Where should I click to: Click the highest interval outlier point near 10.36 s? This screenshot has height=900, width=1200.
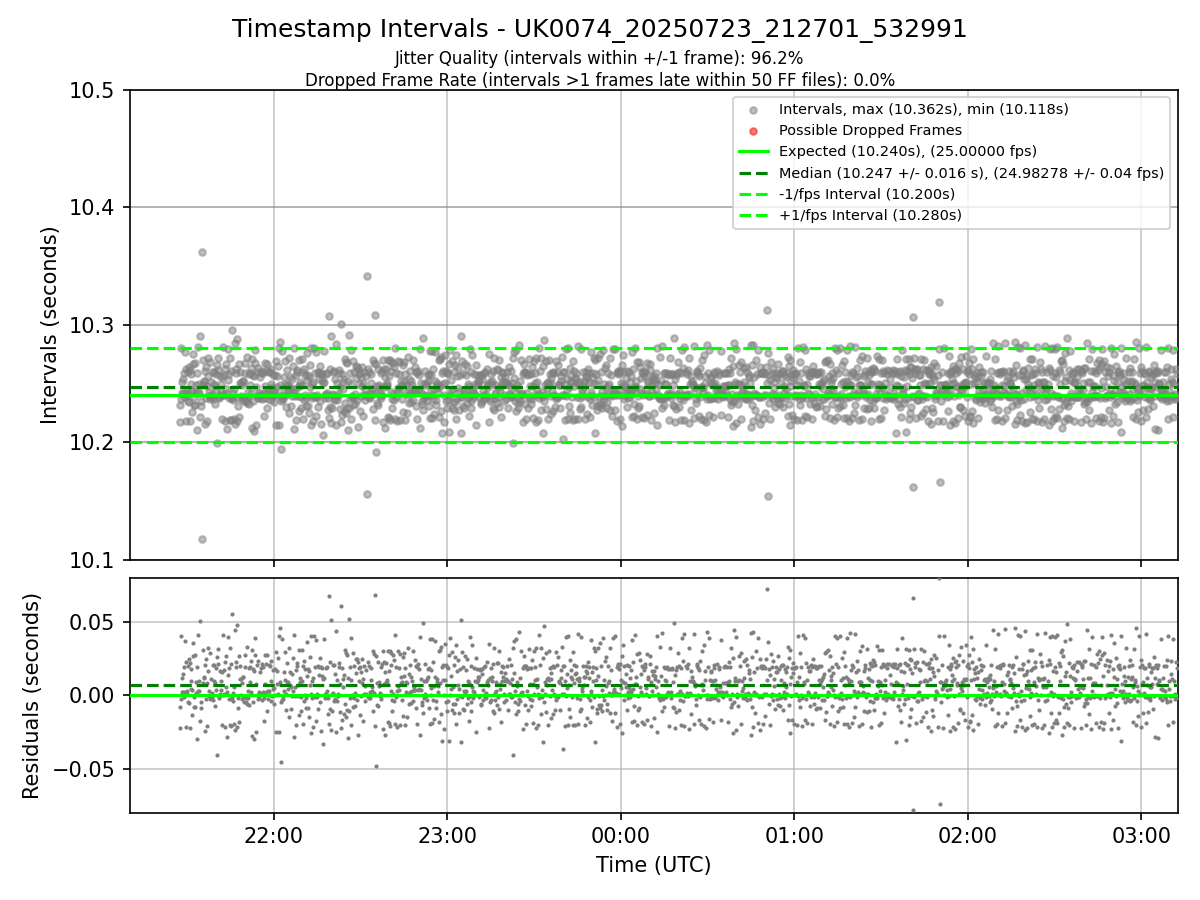click(202, 252)
